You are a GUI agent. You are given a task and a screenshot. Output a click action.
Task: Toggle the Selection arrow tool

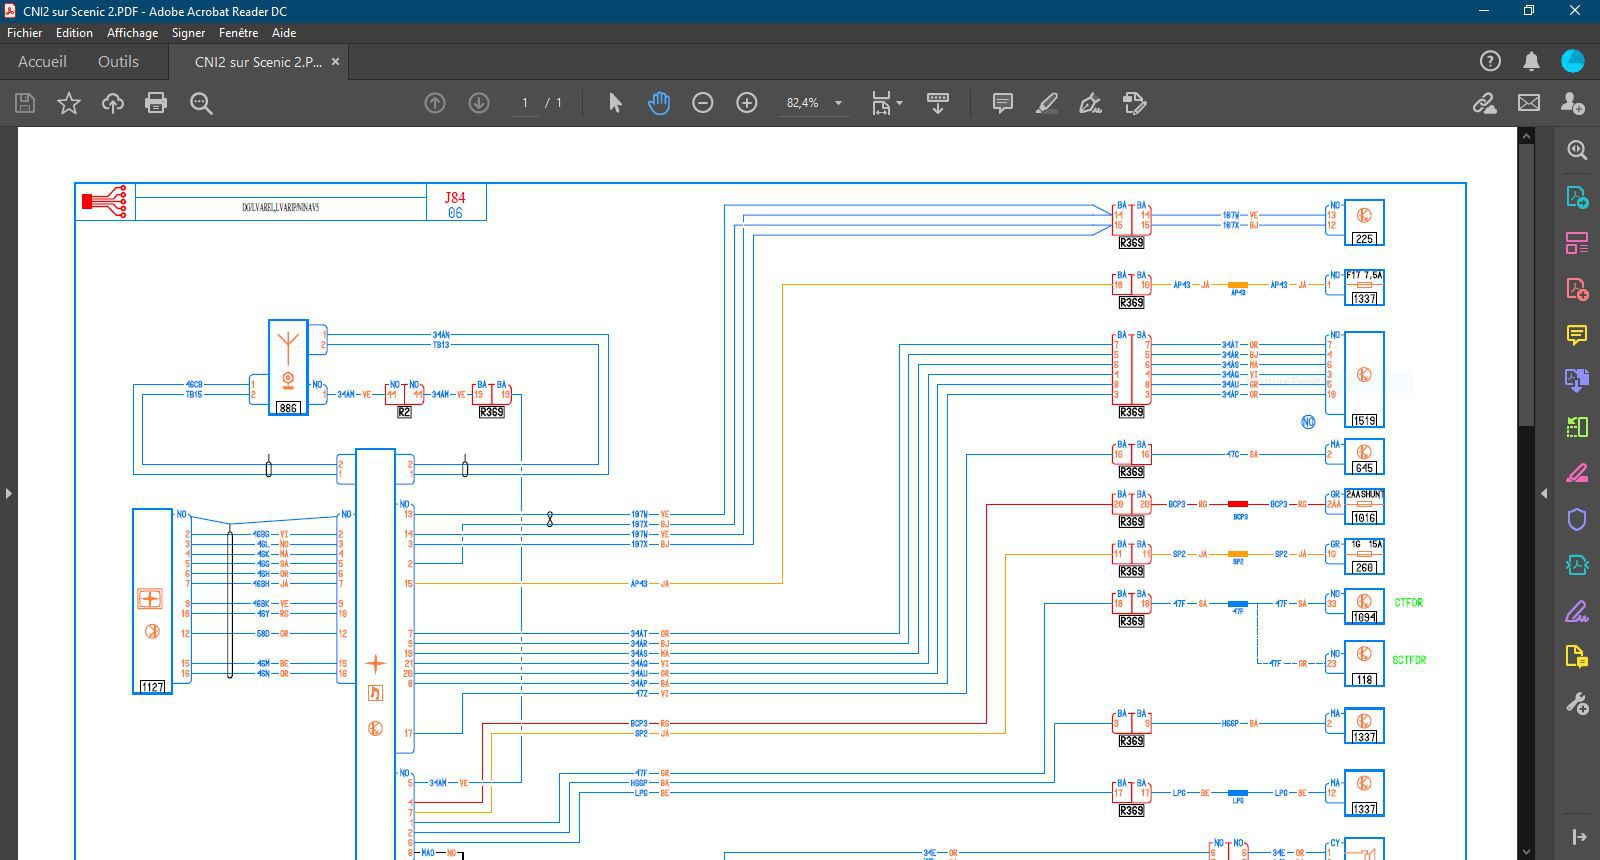coord(615,103)
